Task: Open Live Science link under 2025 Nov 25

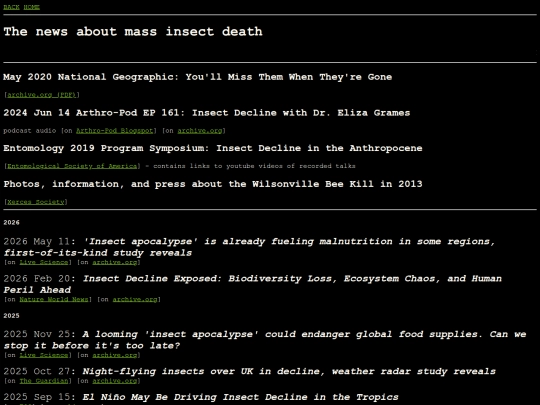Action: click(44, 355)
